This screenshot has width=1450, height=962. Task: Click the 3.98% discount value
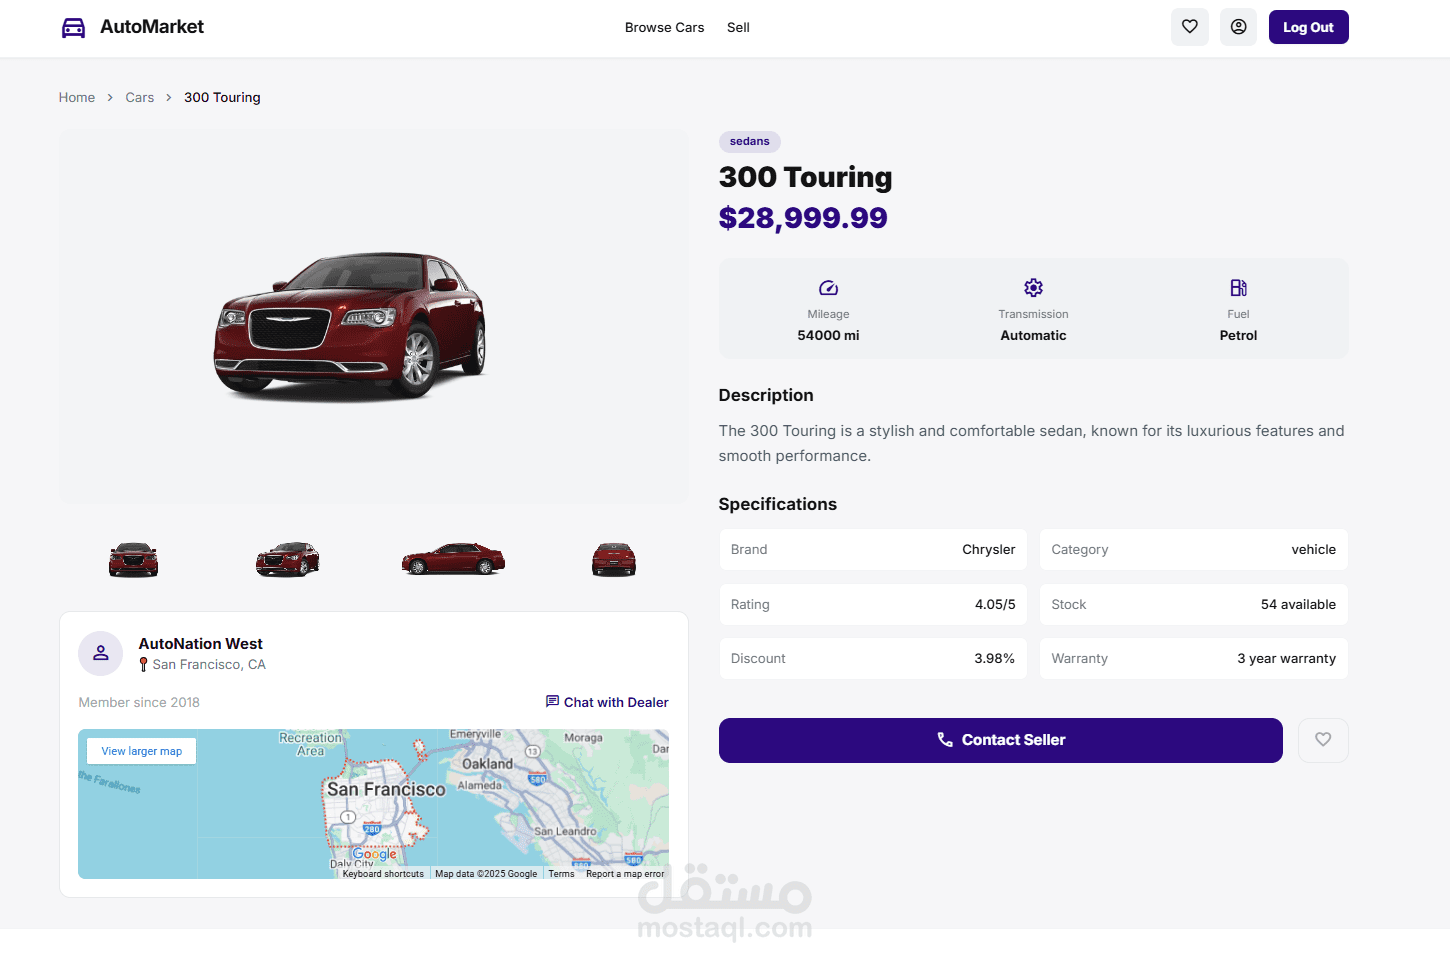(x=994, y=658)
